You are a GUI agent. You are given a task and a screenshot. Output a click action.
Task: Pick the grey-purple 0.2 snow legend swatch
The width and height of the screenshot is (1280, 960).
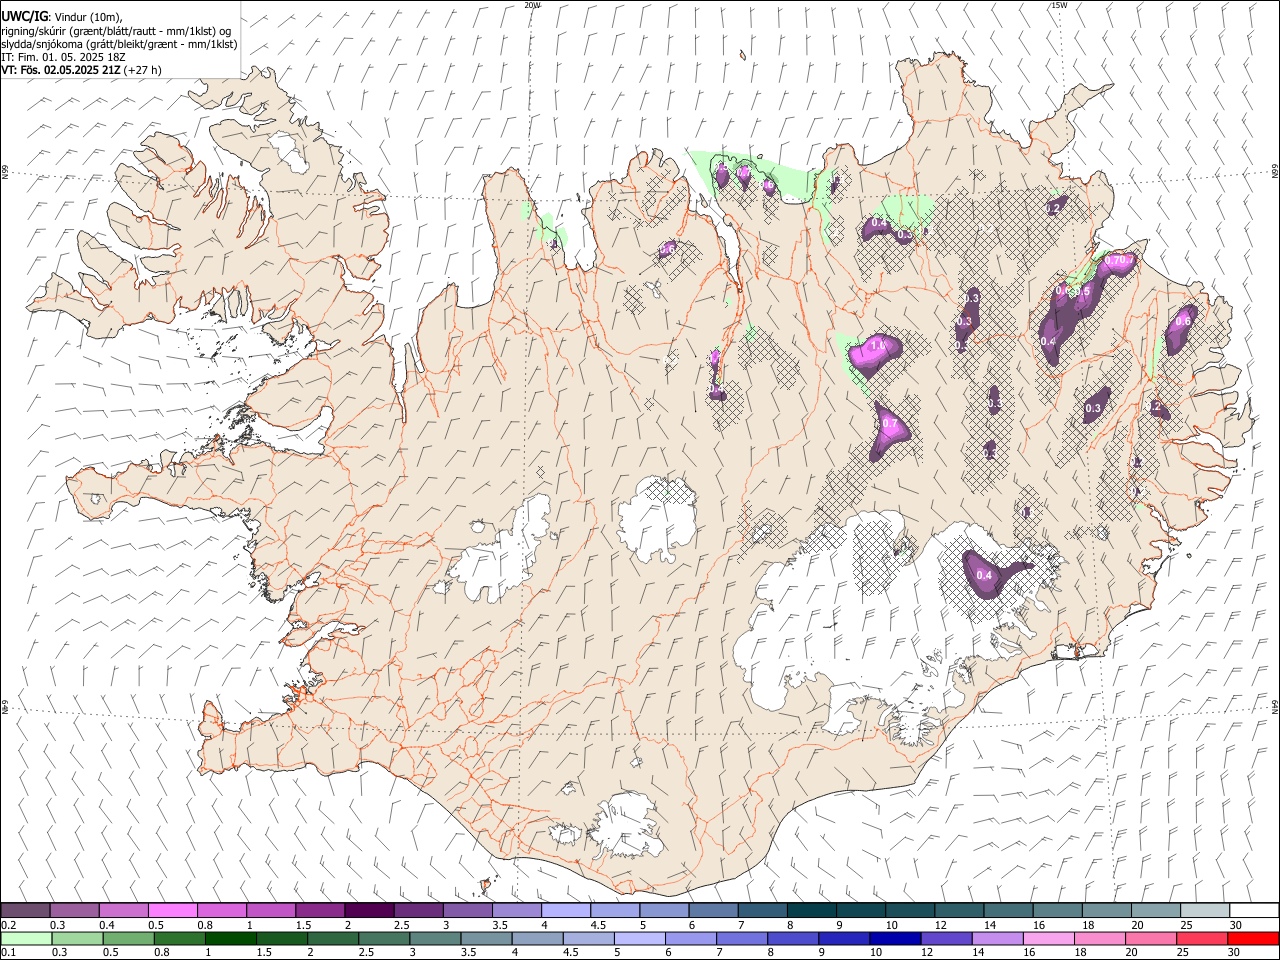click(x=25, y=911)
